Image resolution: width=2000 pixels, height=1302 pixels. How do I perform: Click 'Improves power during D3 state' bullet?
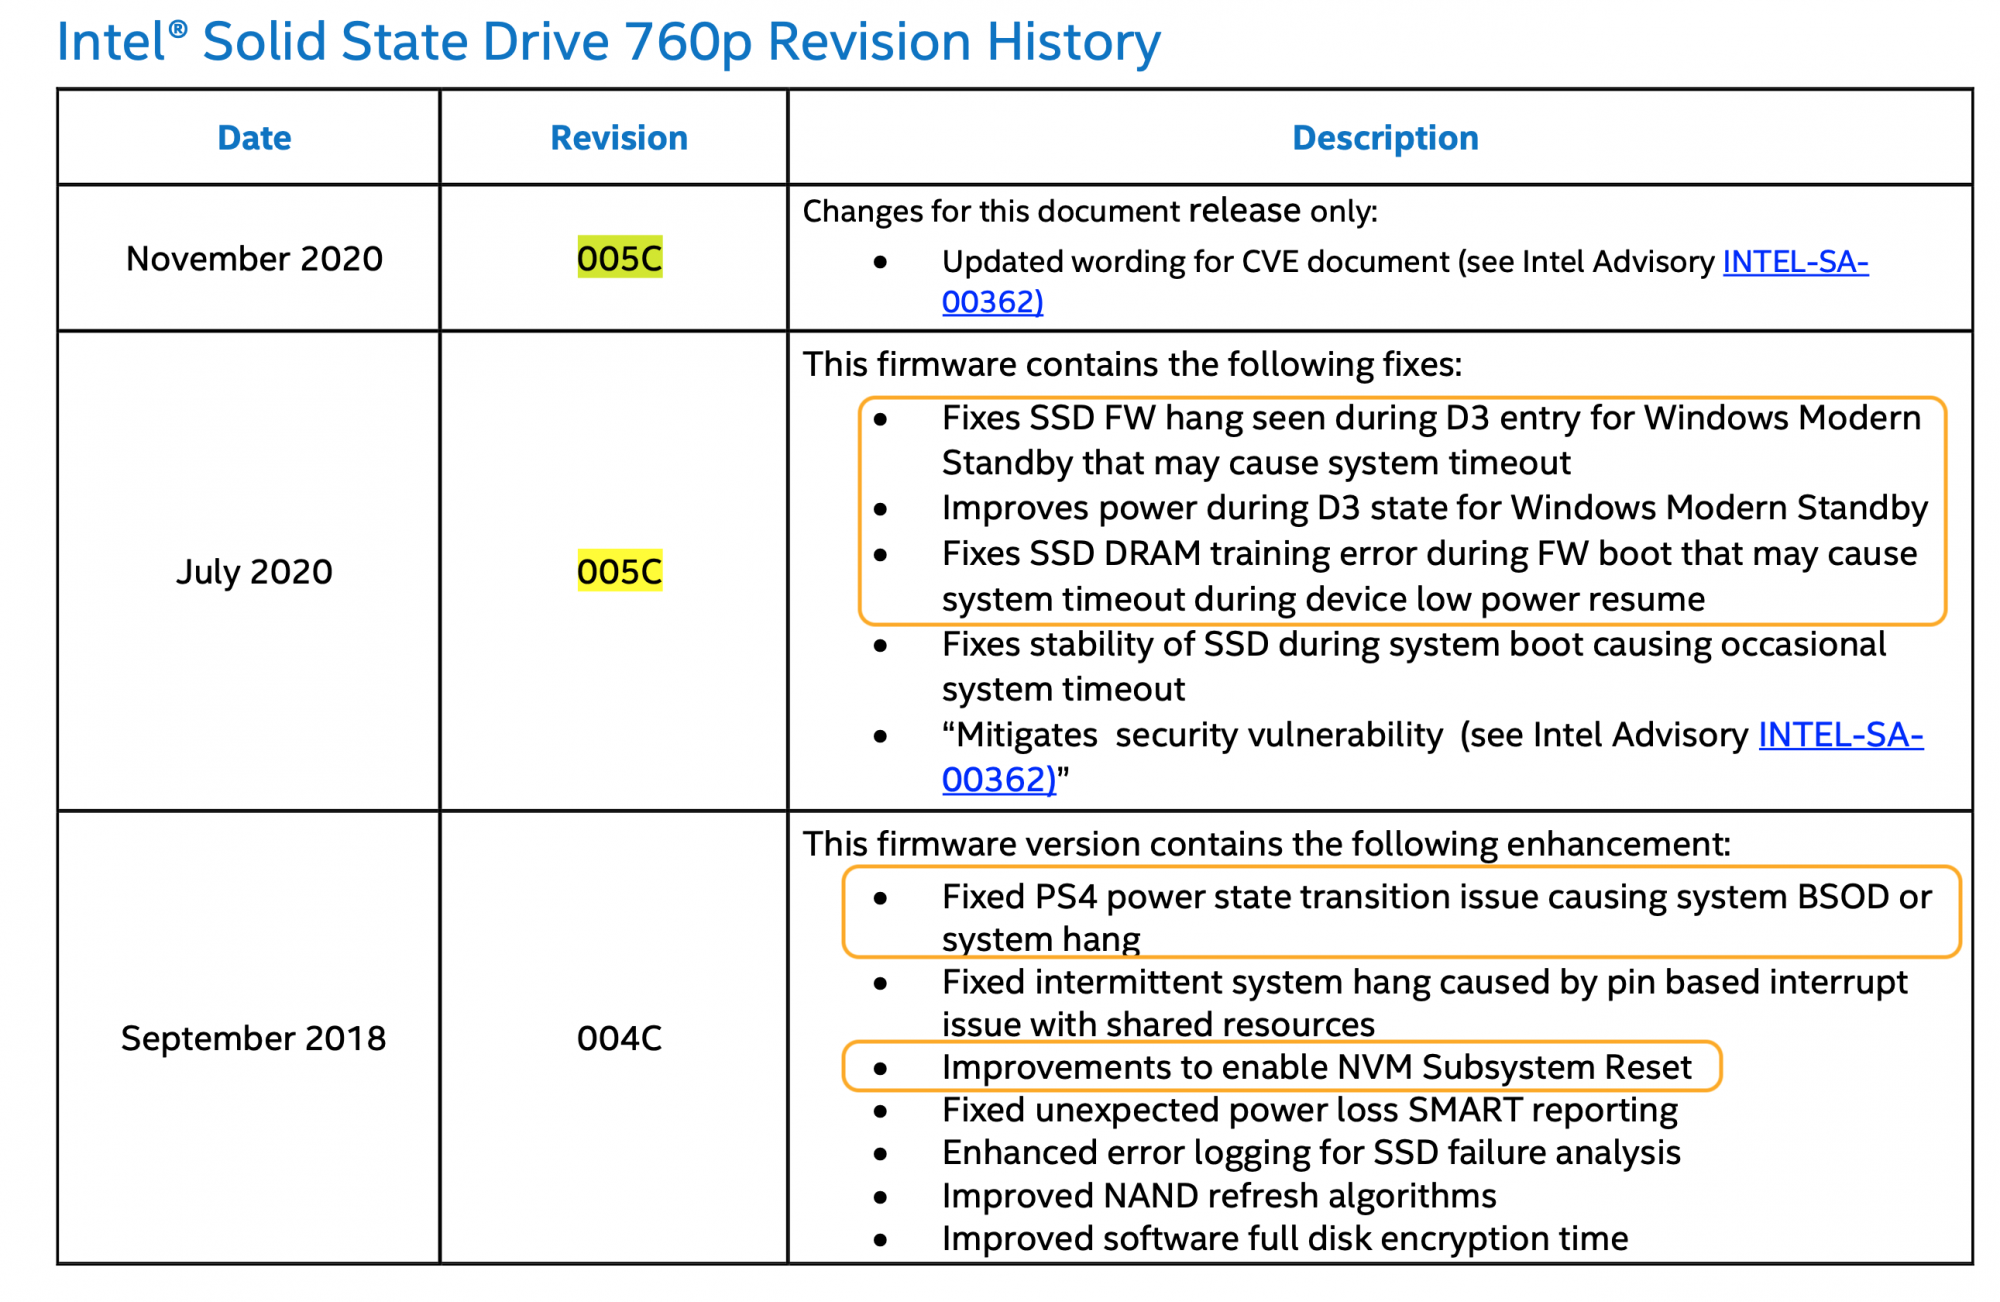(x=1434, y=508)
